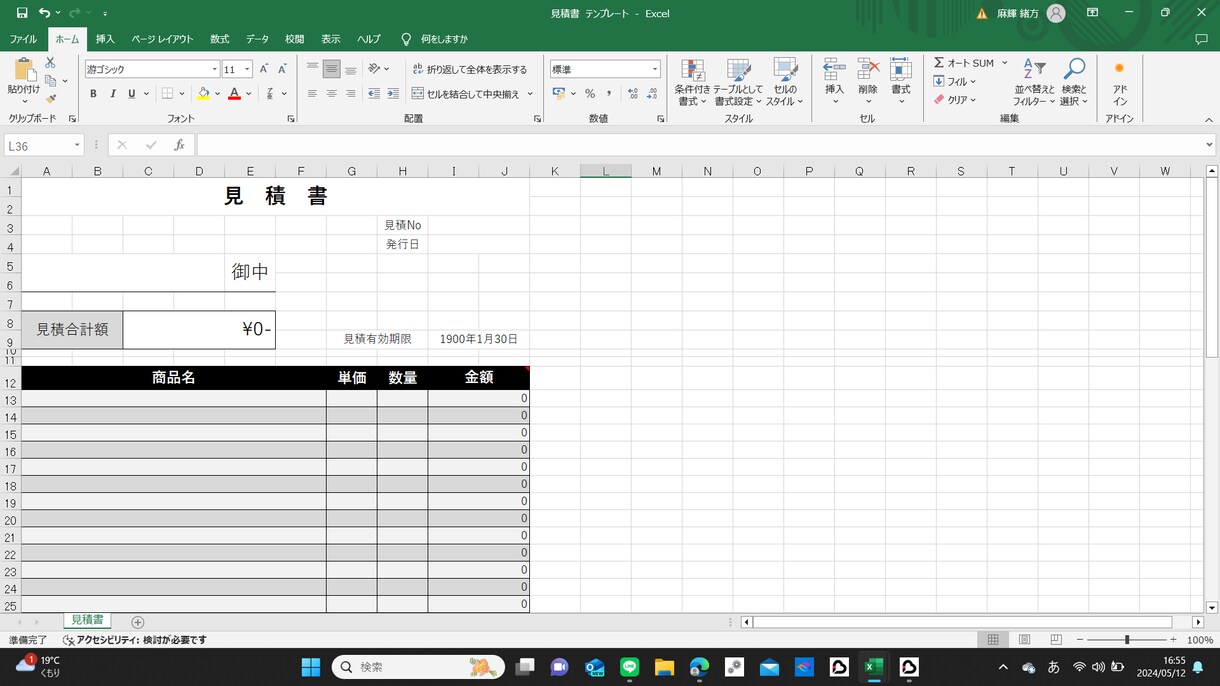
Task: Click the Copy icon in clipboard group
Action: 50,80
